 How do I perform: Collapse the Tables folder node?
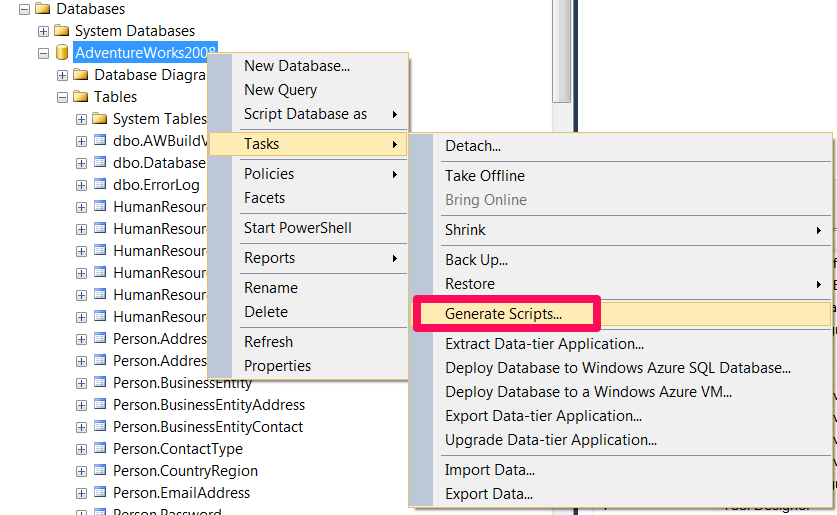62,98
